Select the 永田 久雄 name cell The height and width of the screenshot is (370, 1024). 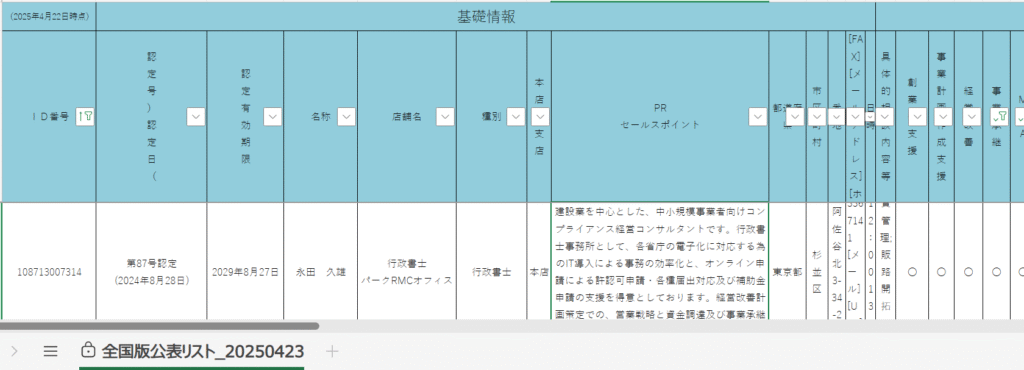(321, 272)
